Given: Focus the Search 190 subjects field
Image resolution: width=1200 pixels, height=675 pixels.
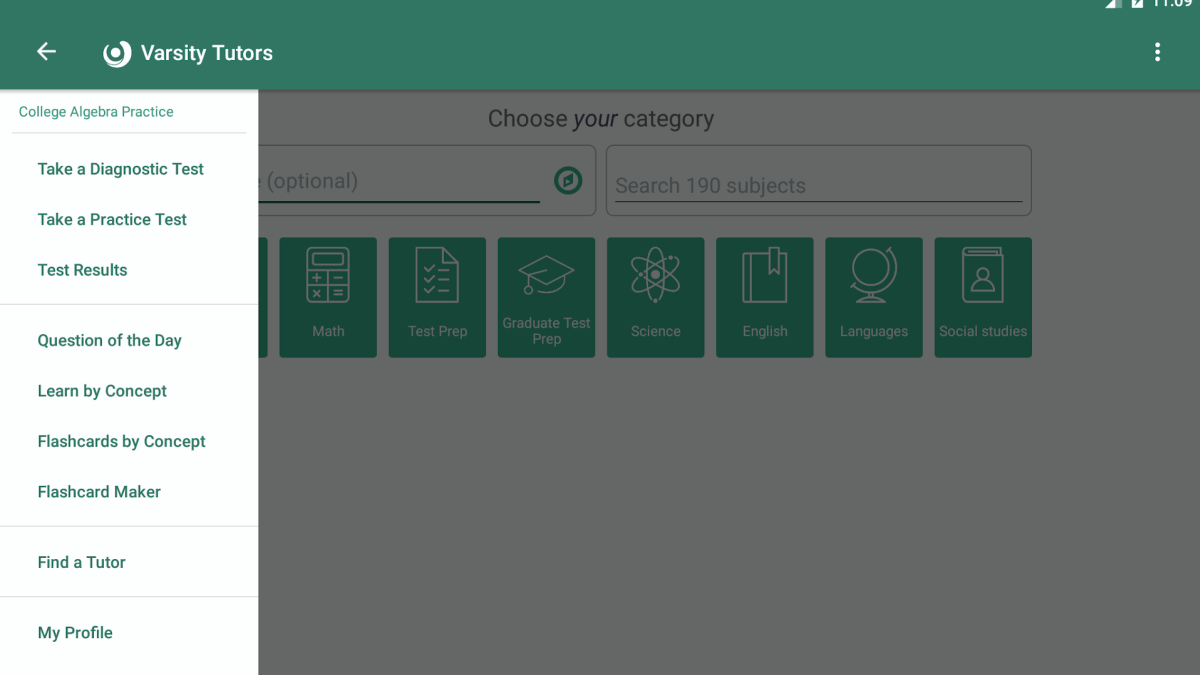Looking at the screenshot, I should (x=818, y=186).
